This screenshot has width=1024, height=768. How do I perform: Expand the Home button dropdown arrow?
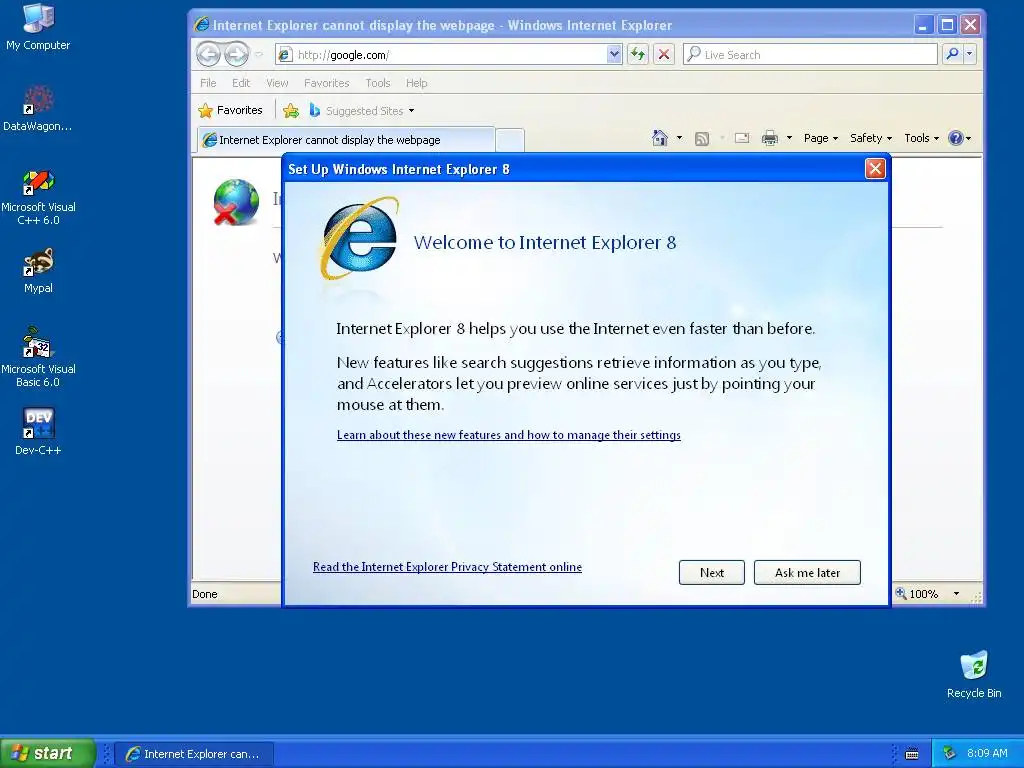pos(679,138)
